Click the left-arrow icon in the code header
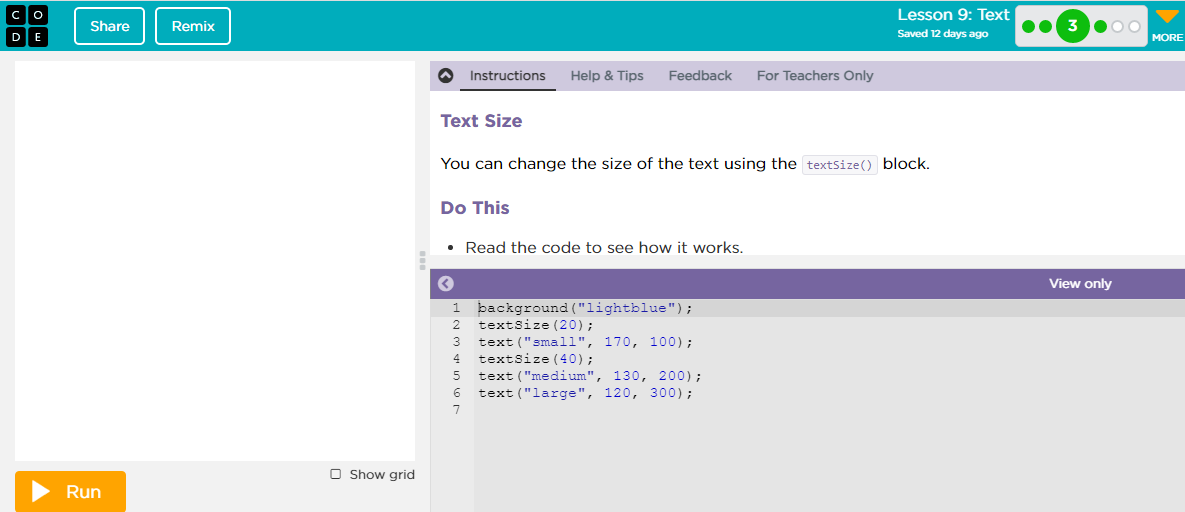This screenshot has height=512, width=1185. tap(446, 284)
